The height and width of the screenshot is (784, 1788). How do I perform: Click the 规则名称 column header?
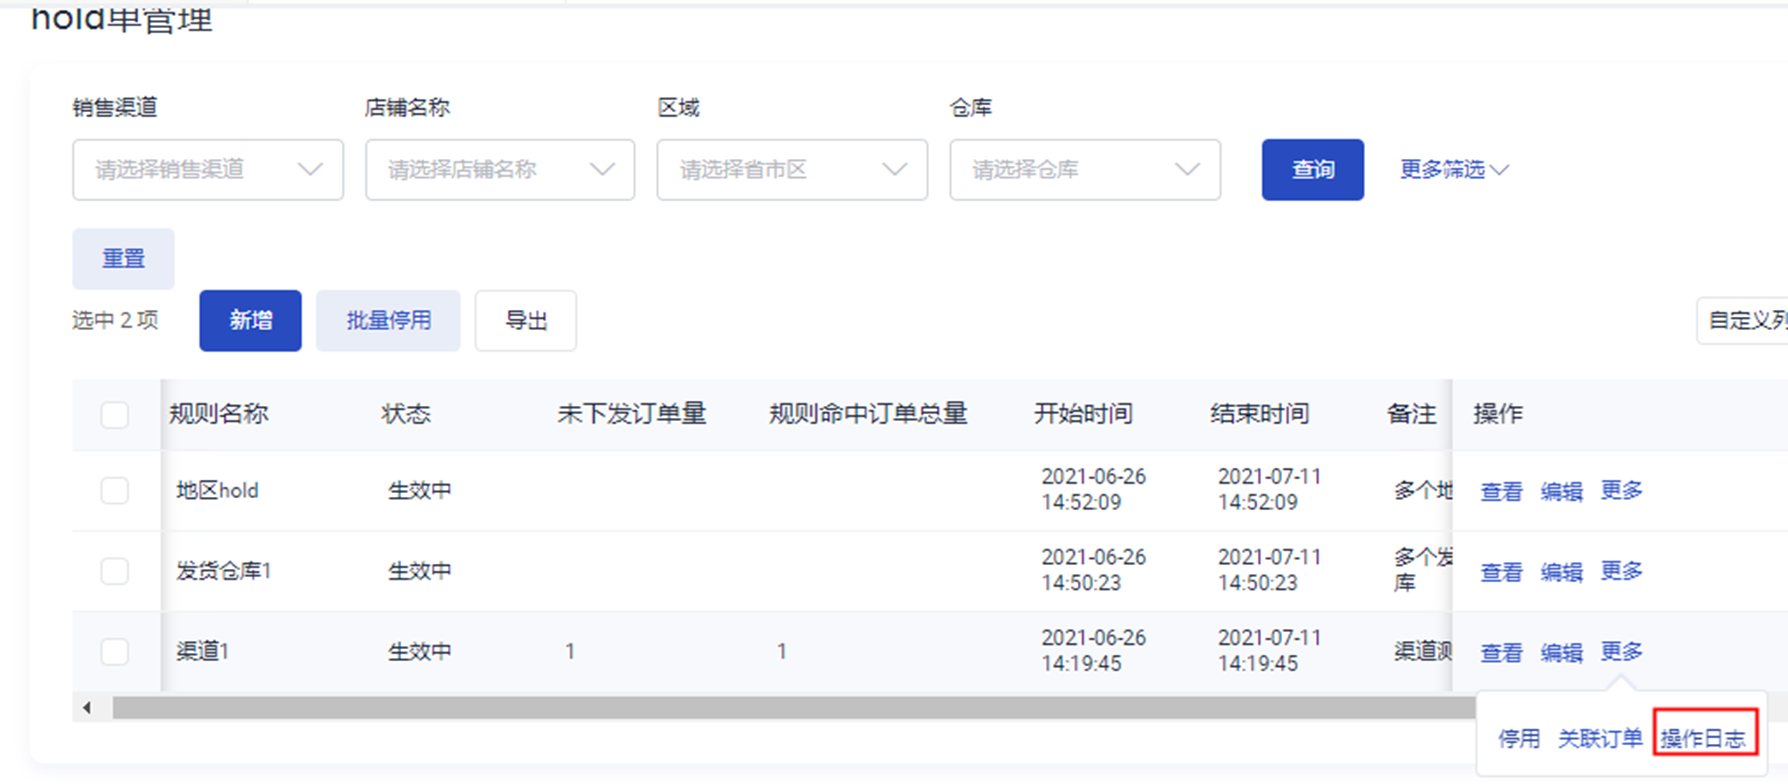coord(219,414)
